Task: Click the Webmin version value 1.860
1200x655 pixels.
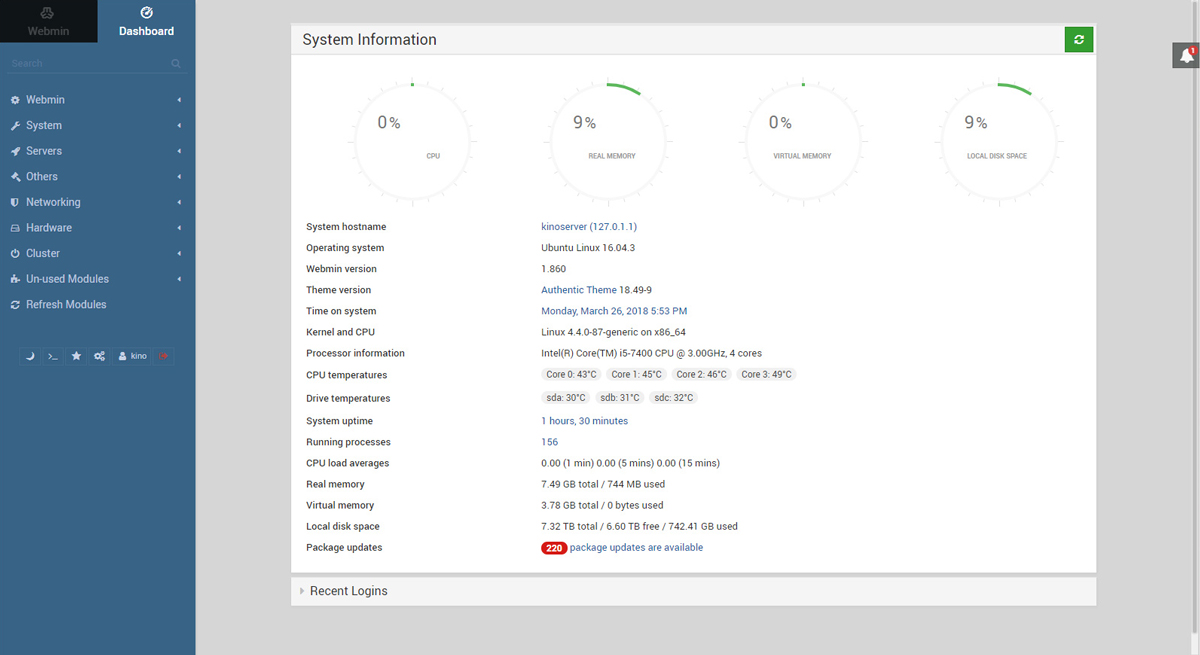Action: tap(553, 269)
